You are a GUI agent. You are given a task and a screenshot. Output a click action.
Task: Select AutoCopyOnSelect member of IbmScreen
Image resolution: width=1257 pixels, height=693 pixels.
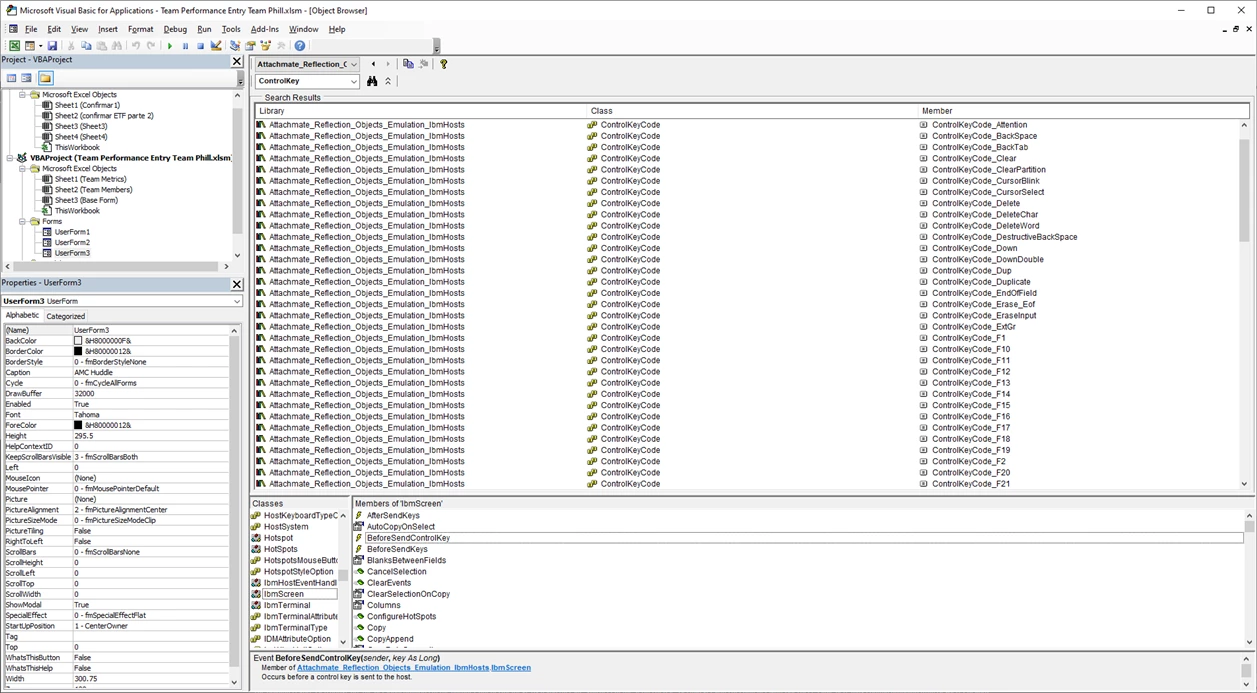click(400, 527)
